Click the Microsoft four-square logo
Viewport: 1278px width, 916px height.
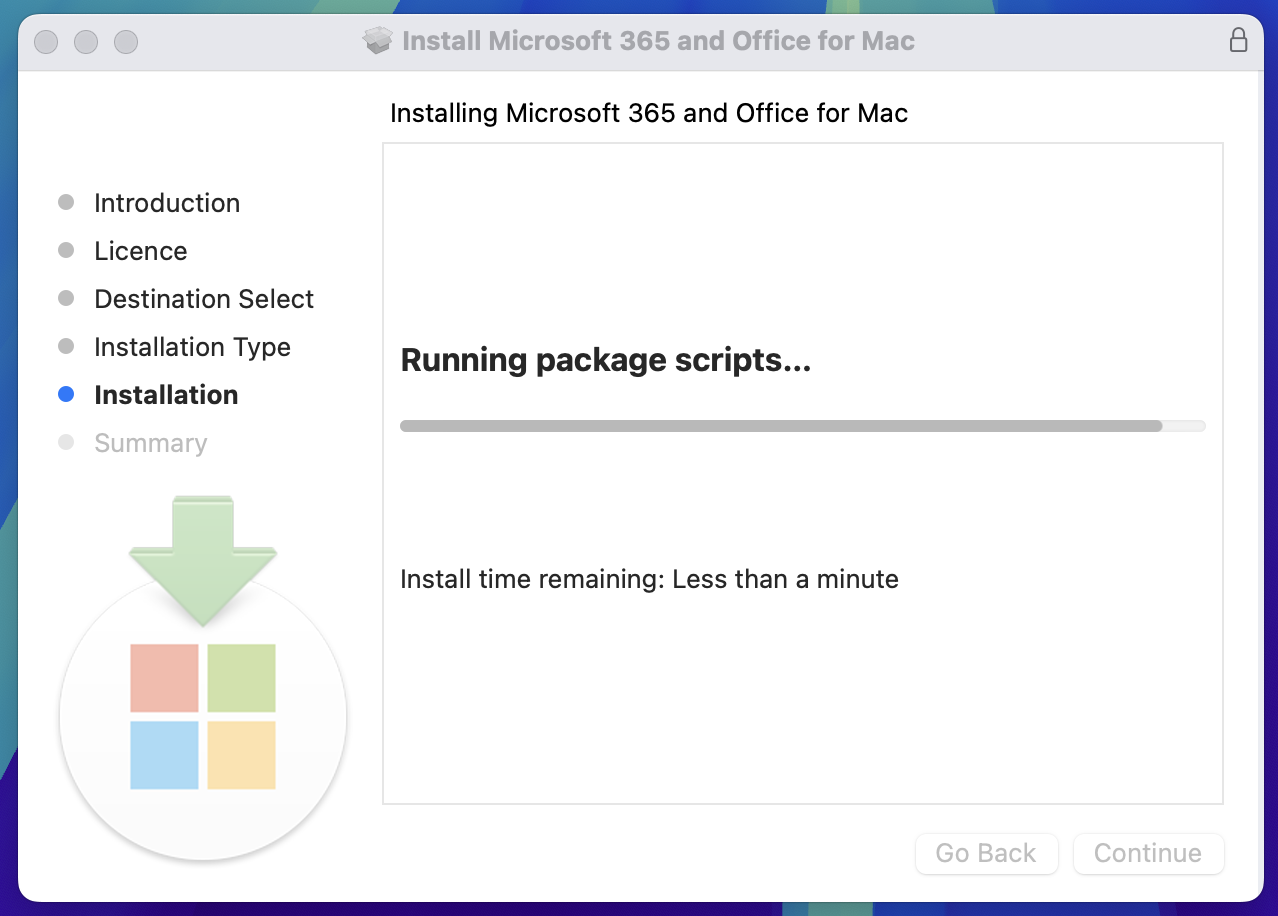[x=203, y=716]
